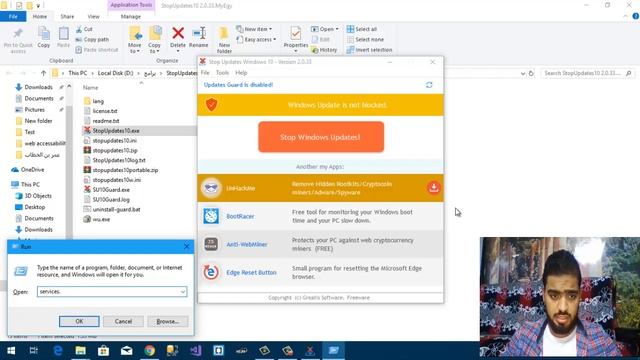This screenshot has height=360, width=640.
Task: Click the Pin to Quick access icon
Action: click(x=18, y=34)
